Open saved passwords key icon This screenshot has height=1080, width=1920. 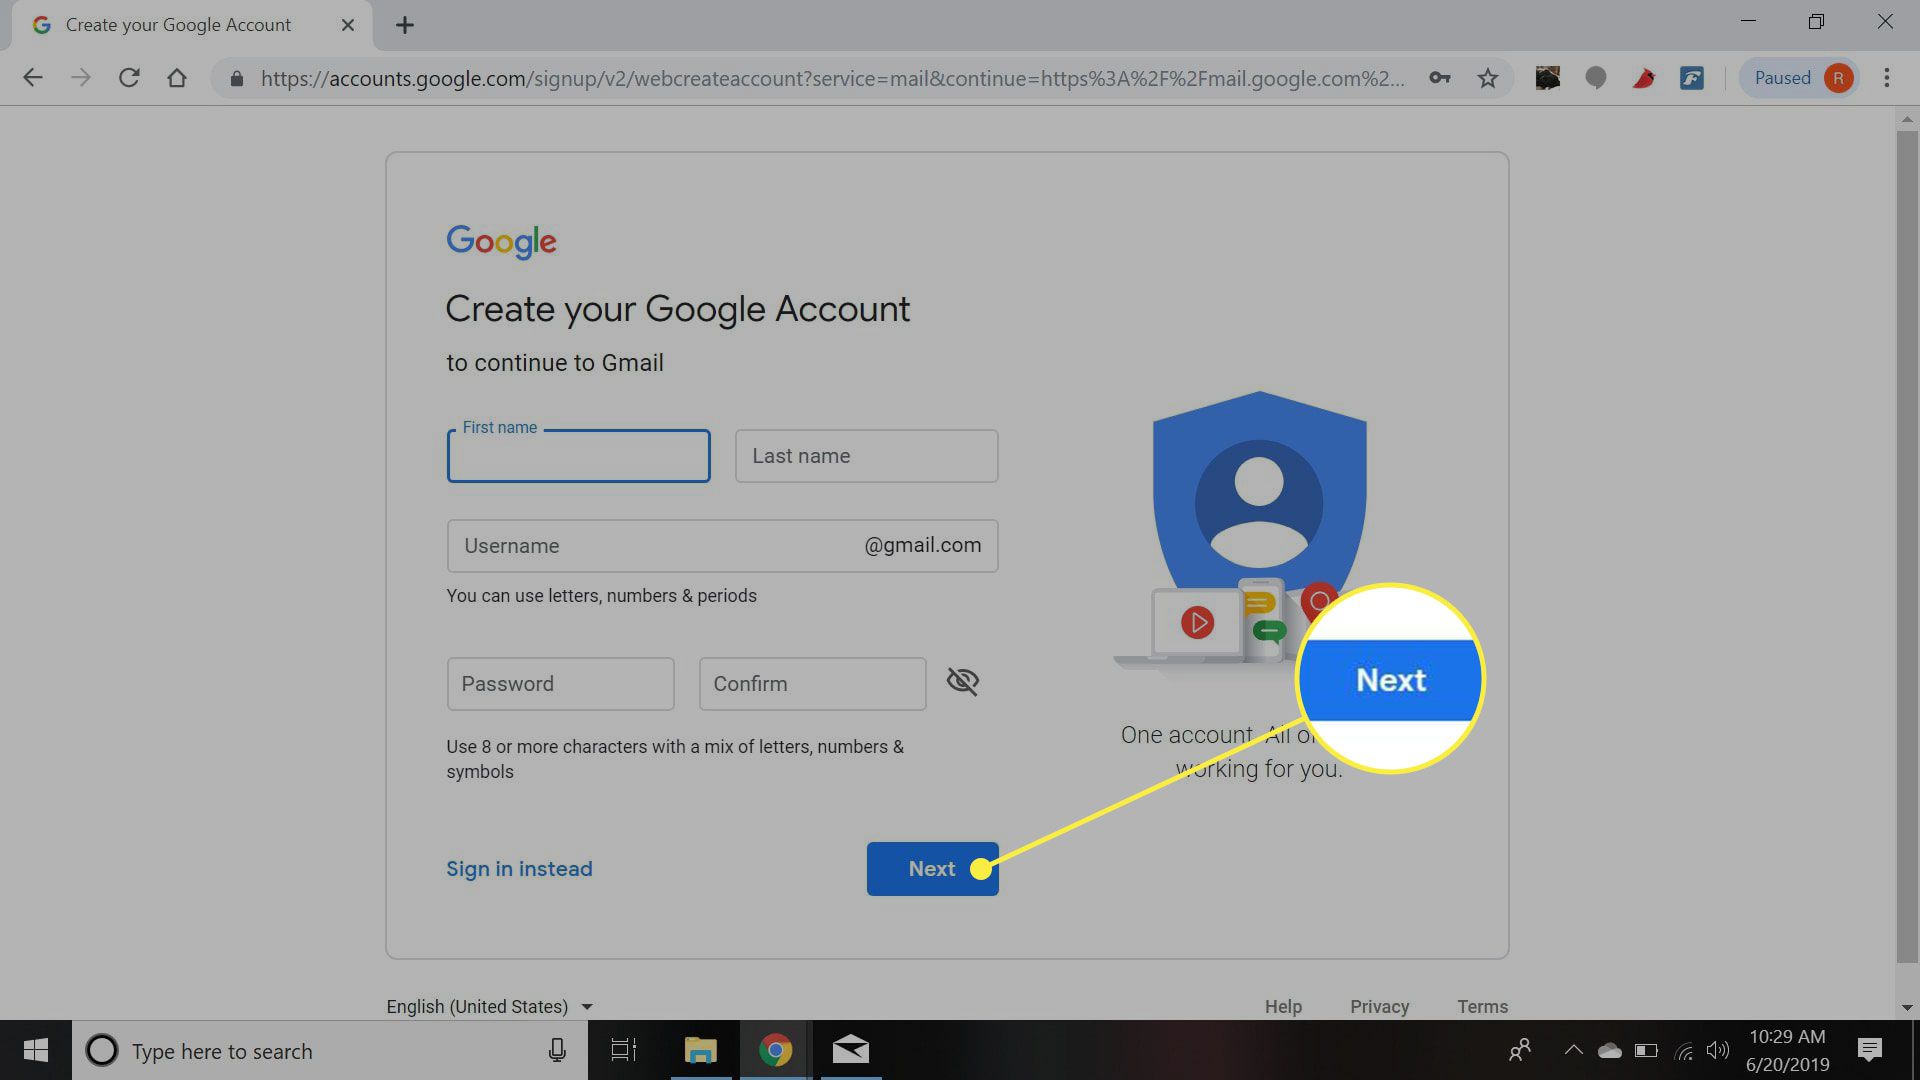click(1440, 78)
